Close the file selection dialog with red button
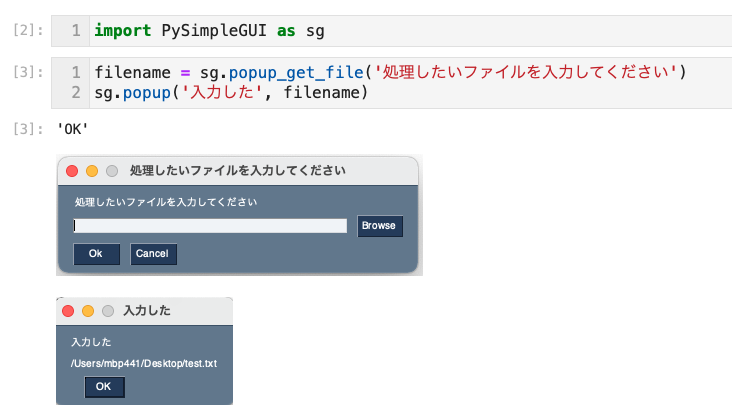Screen dimensions: 732x410 (x=72, y=171)
